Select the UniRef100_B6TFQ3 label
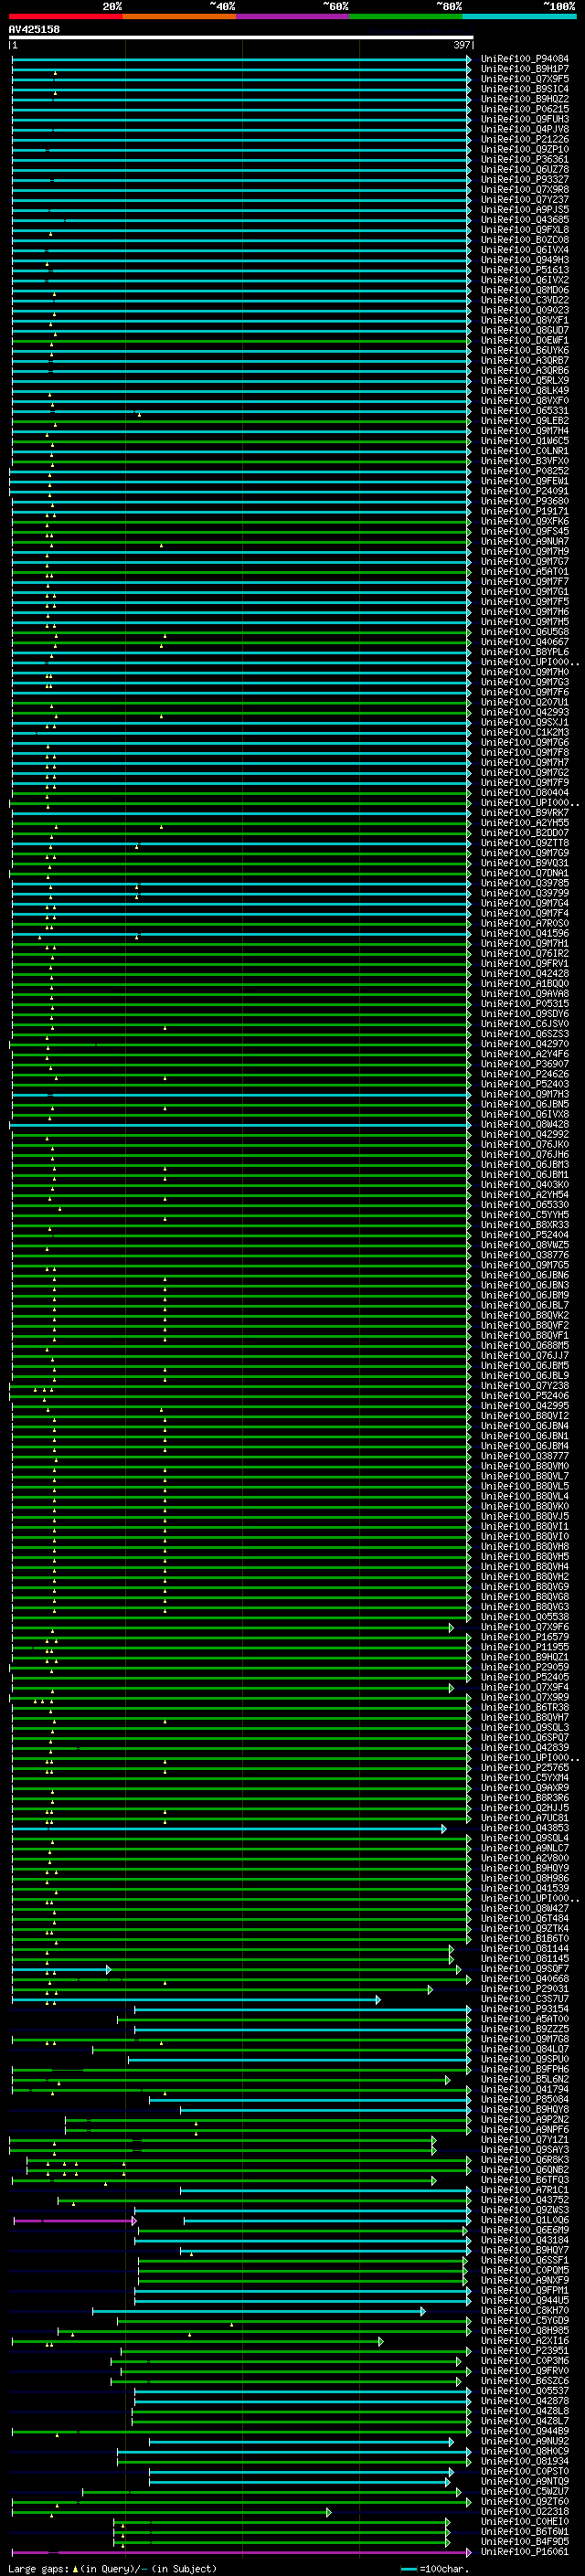Screen dimensions: 585x2576 click(525, 2180)
